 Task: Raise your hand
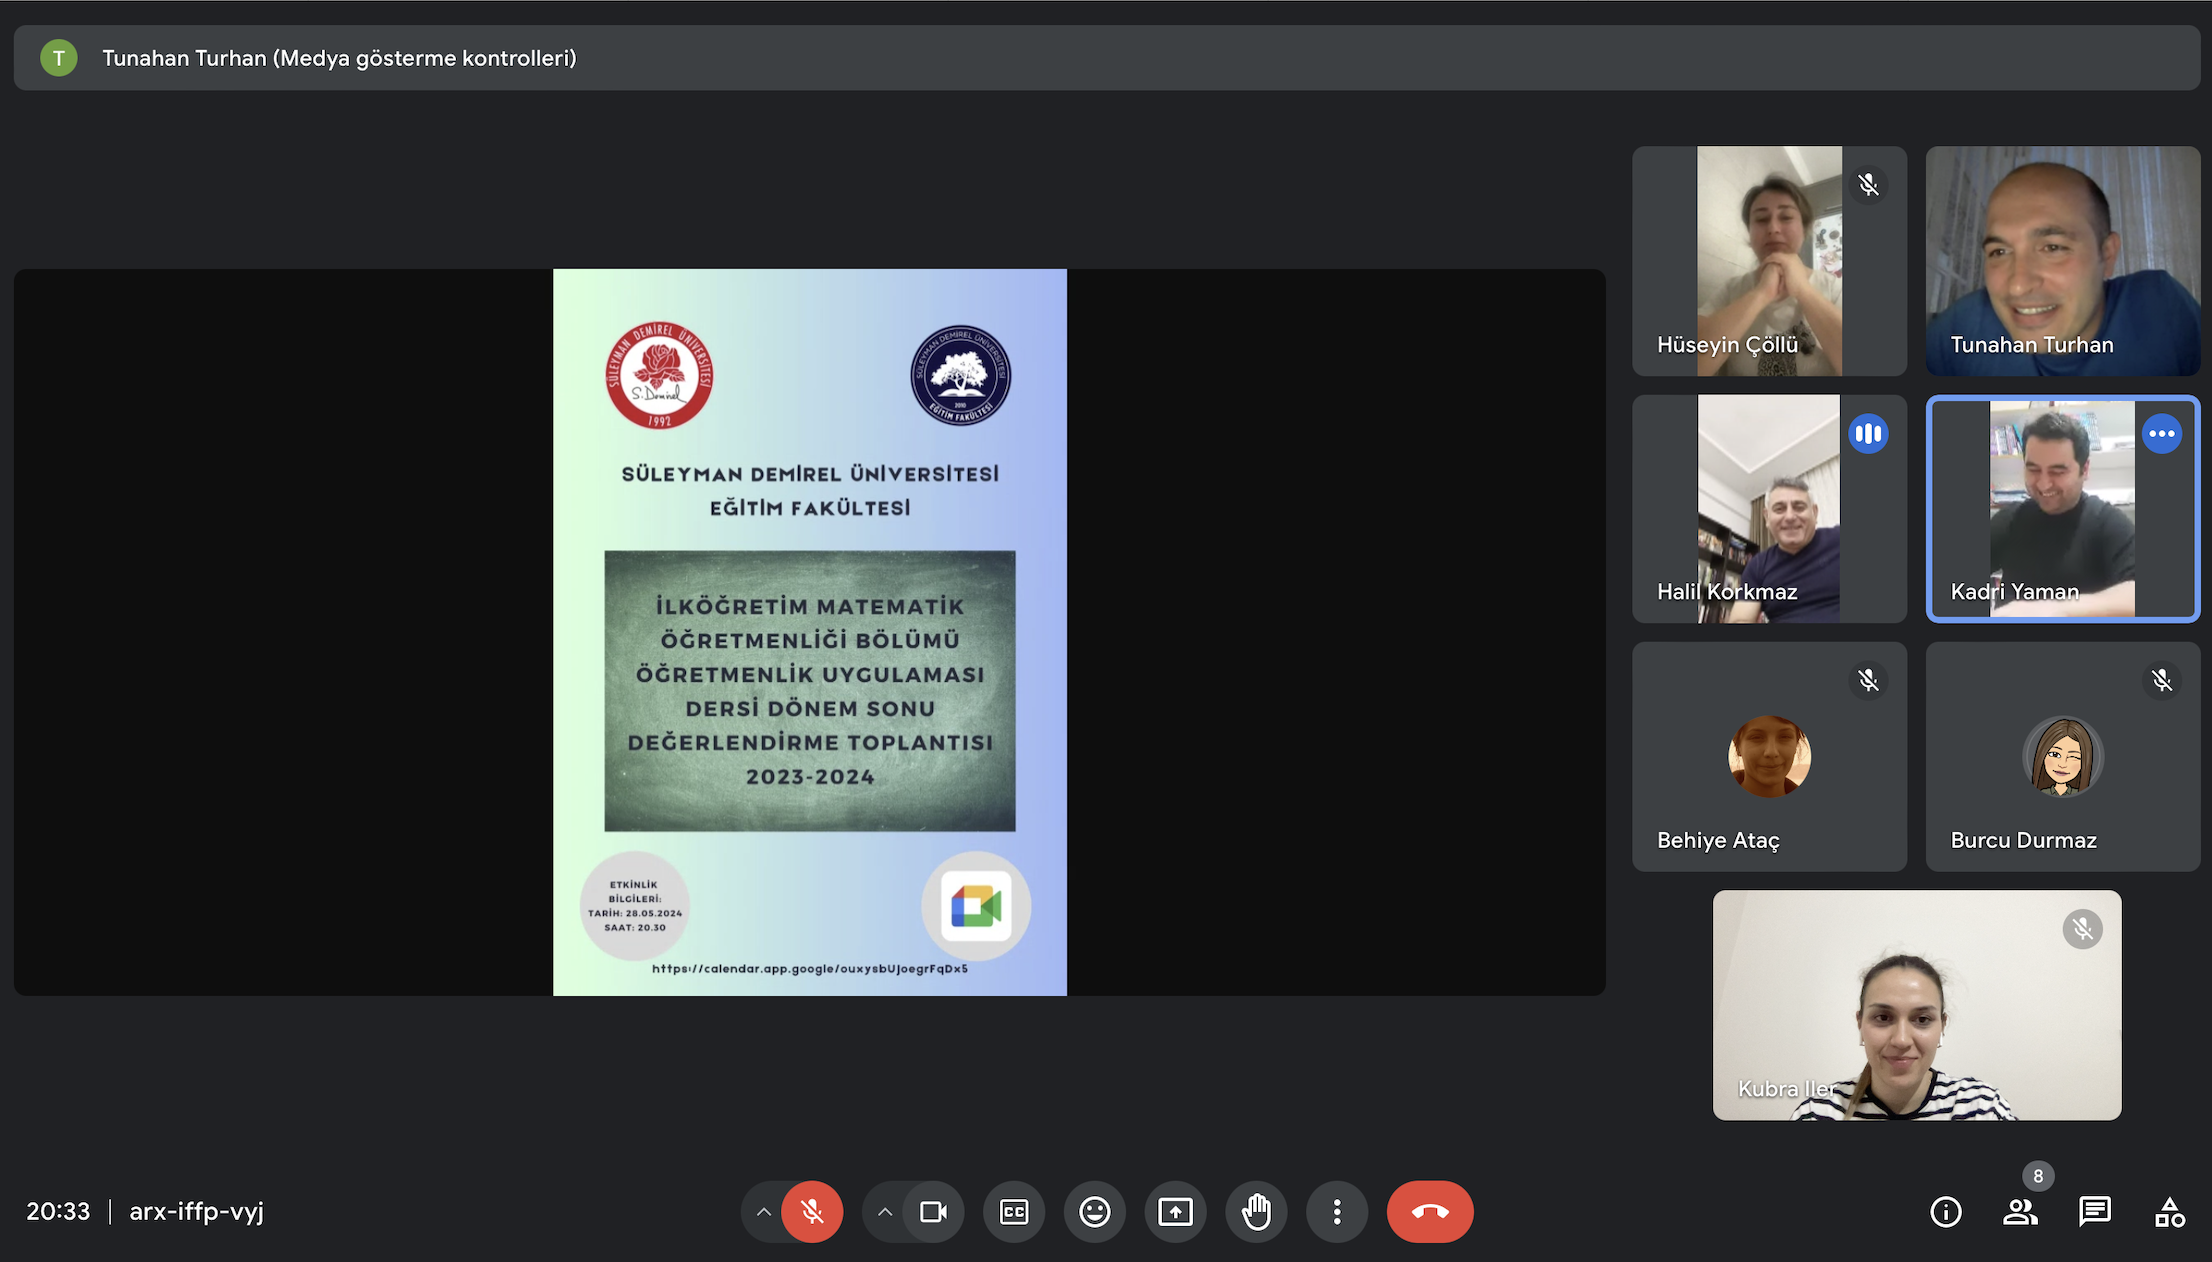(1256, 1212)
